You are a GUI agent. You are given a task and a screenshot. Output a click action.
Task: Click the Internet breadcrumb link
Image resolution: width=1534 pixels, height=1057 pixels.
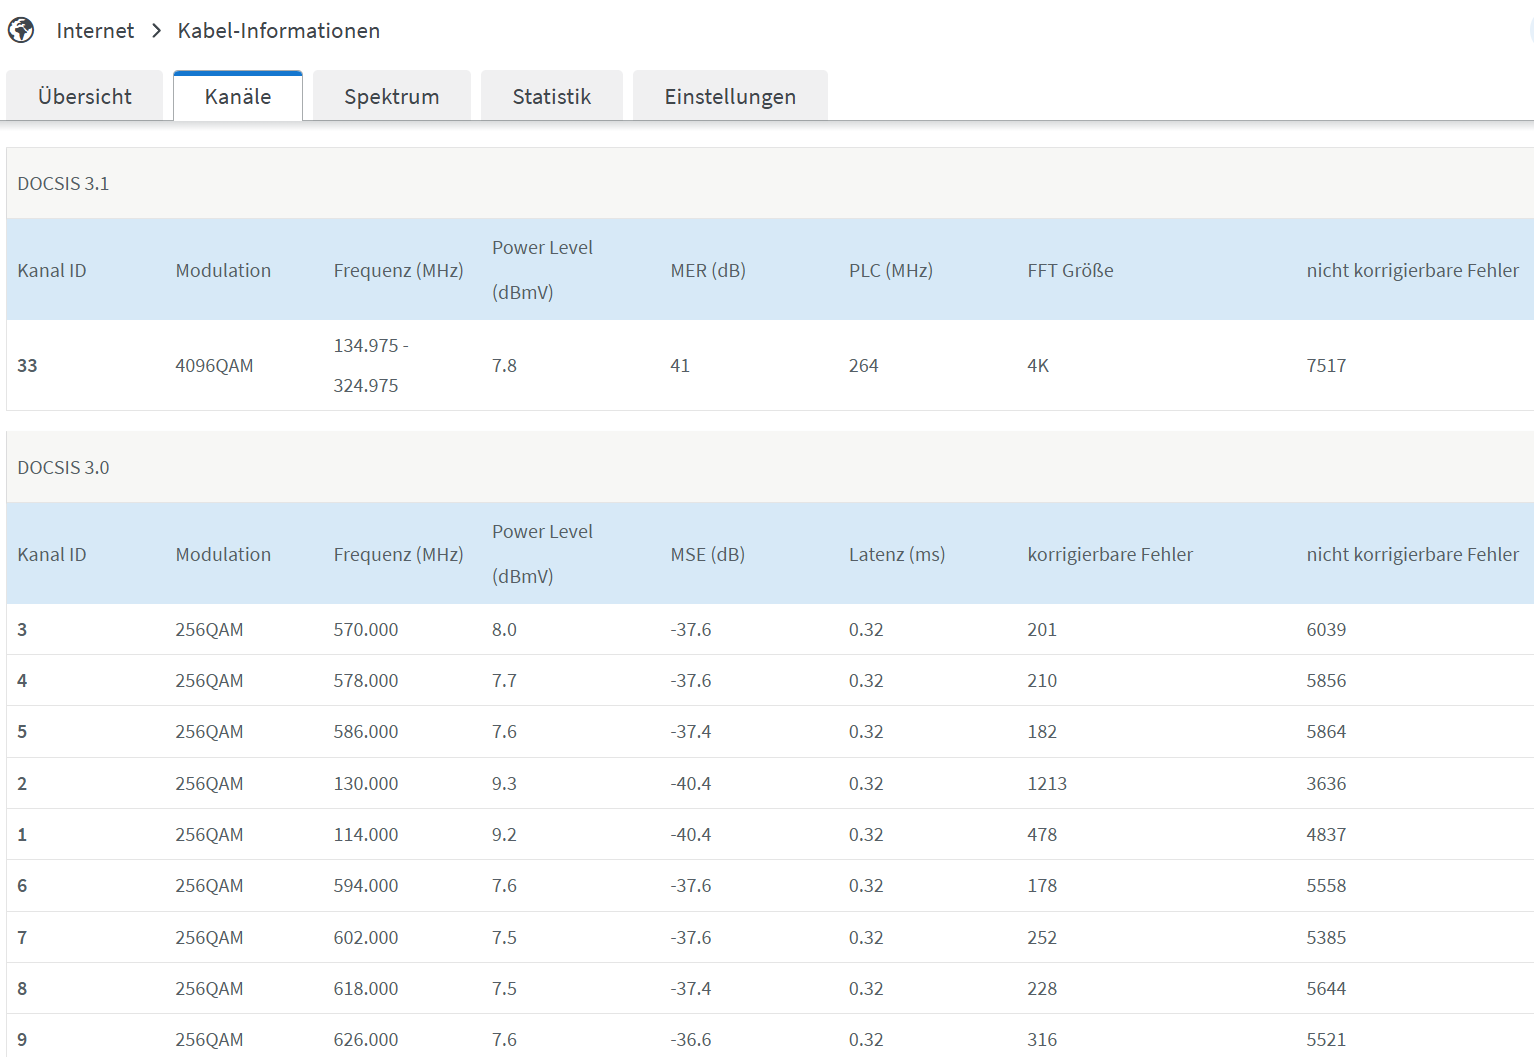click(95, 31)
